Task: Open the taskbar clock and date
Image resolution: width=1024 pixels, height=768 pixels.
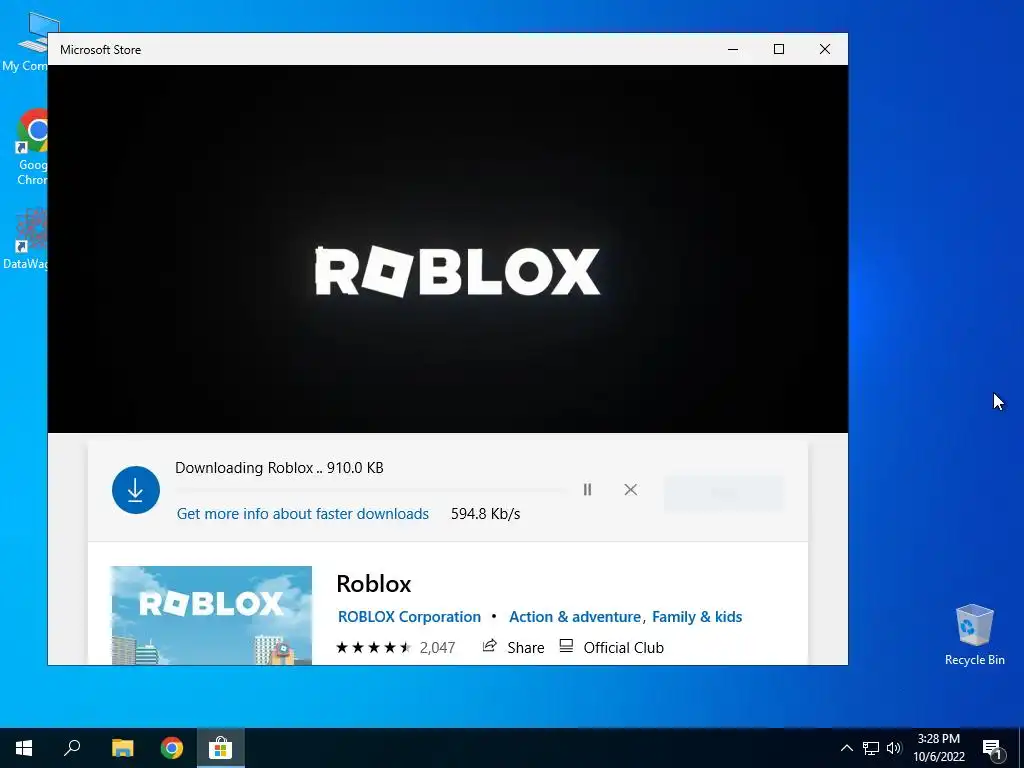Action: click(938, 748)
